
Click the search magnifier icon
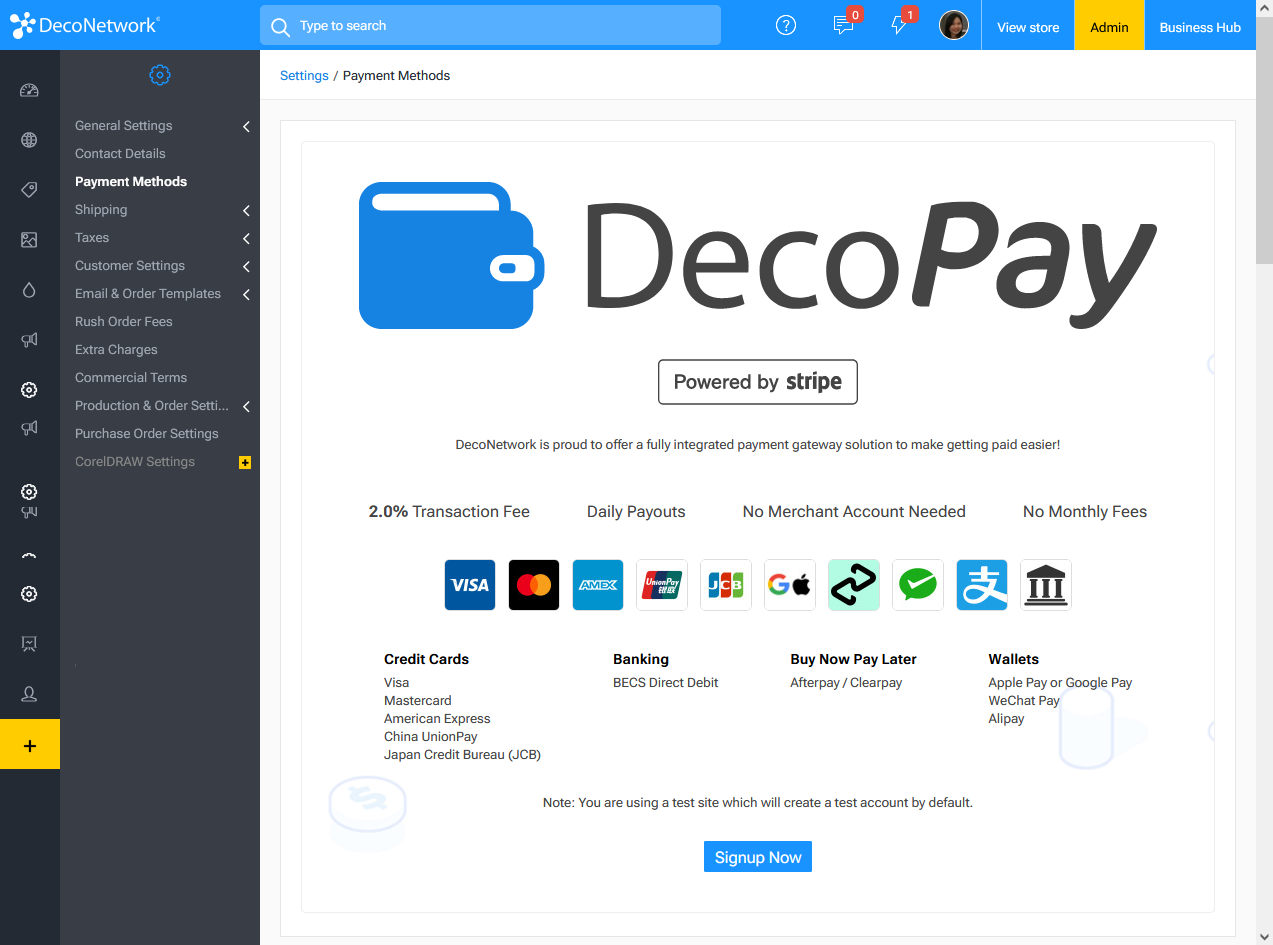(280, 26)
